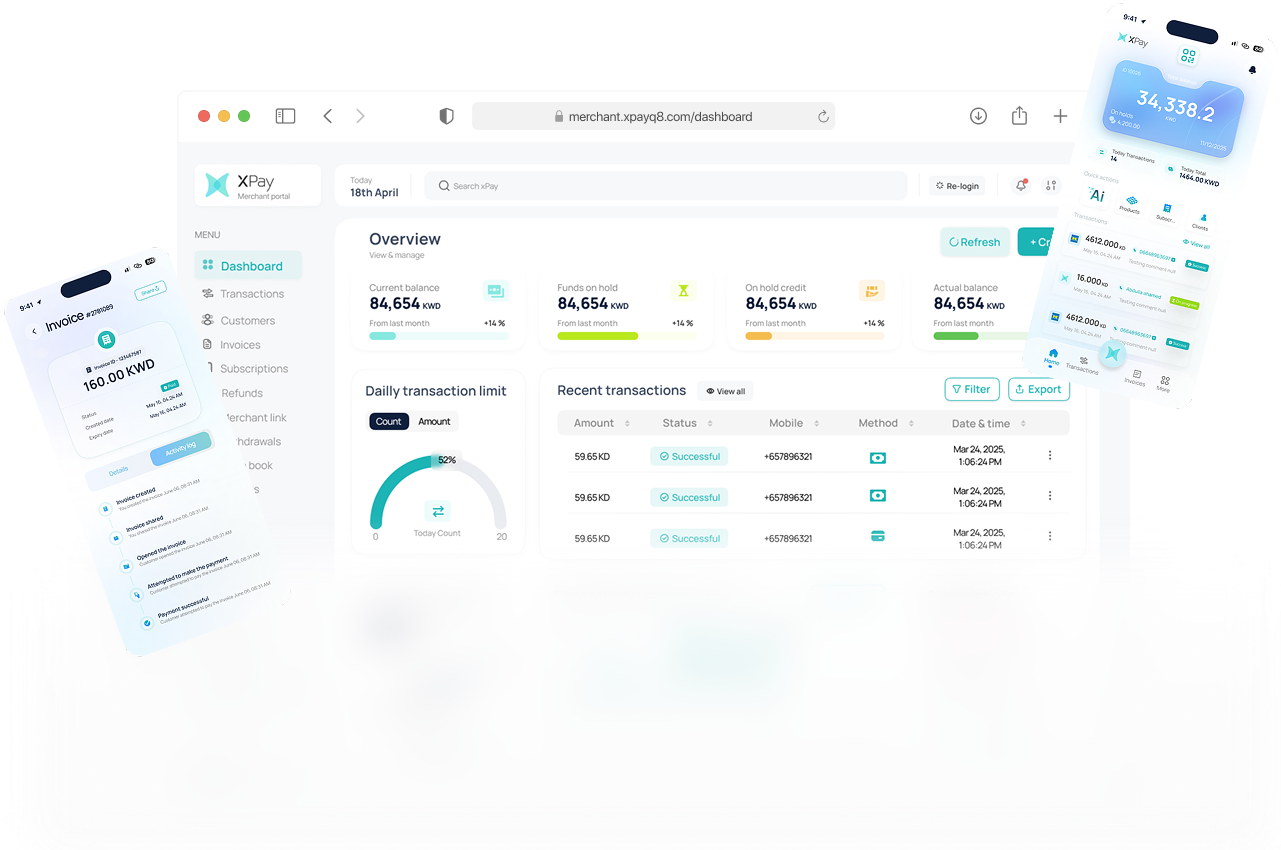Click the cash method icon in first row
Viewport: 1281px width, 850px height.
pos(877,457)
